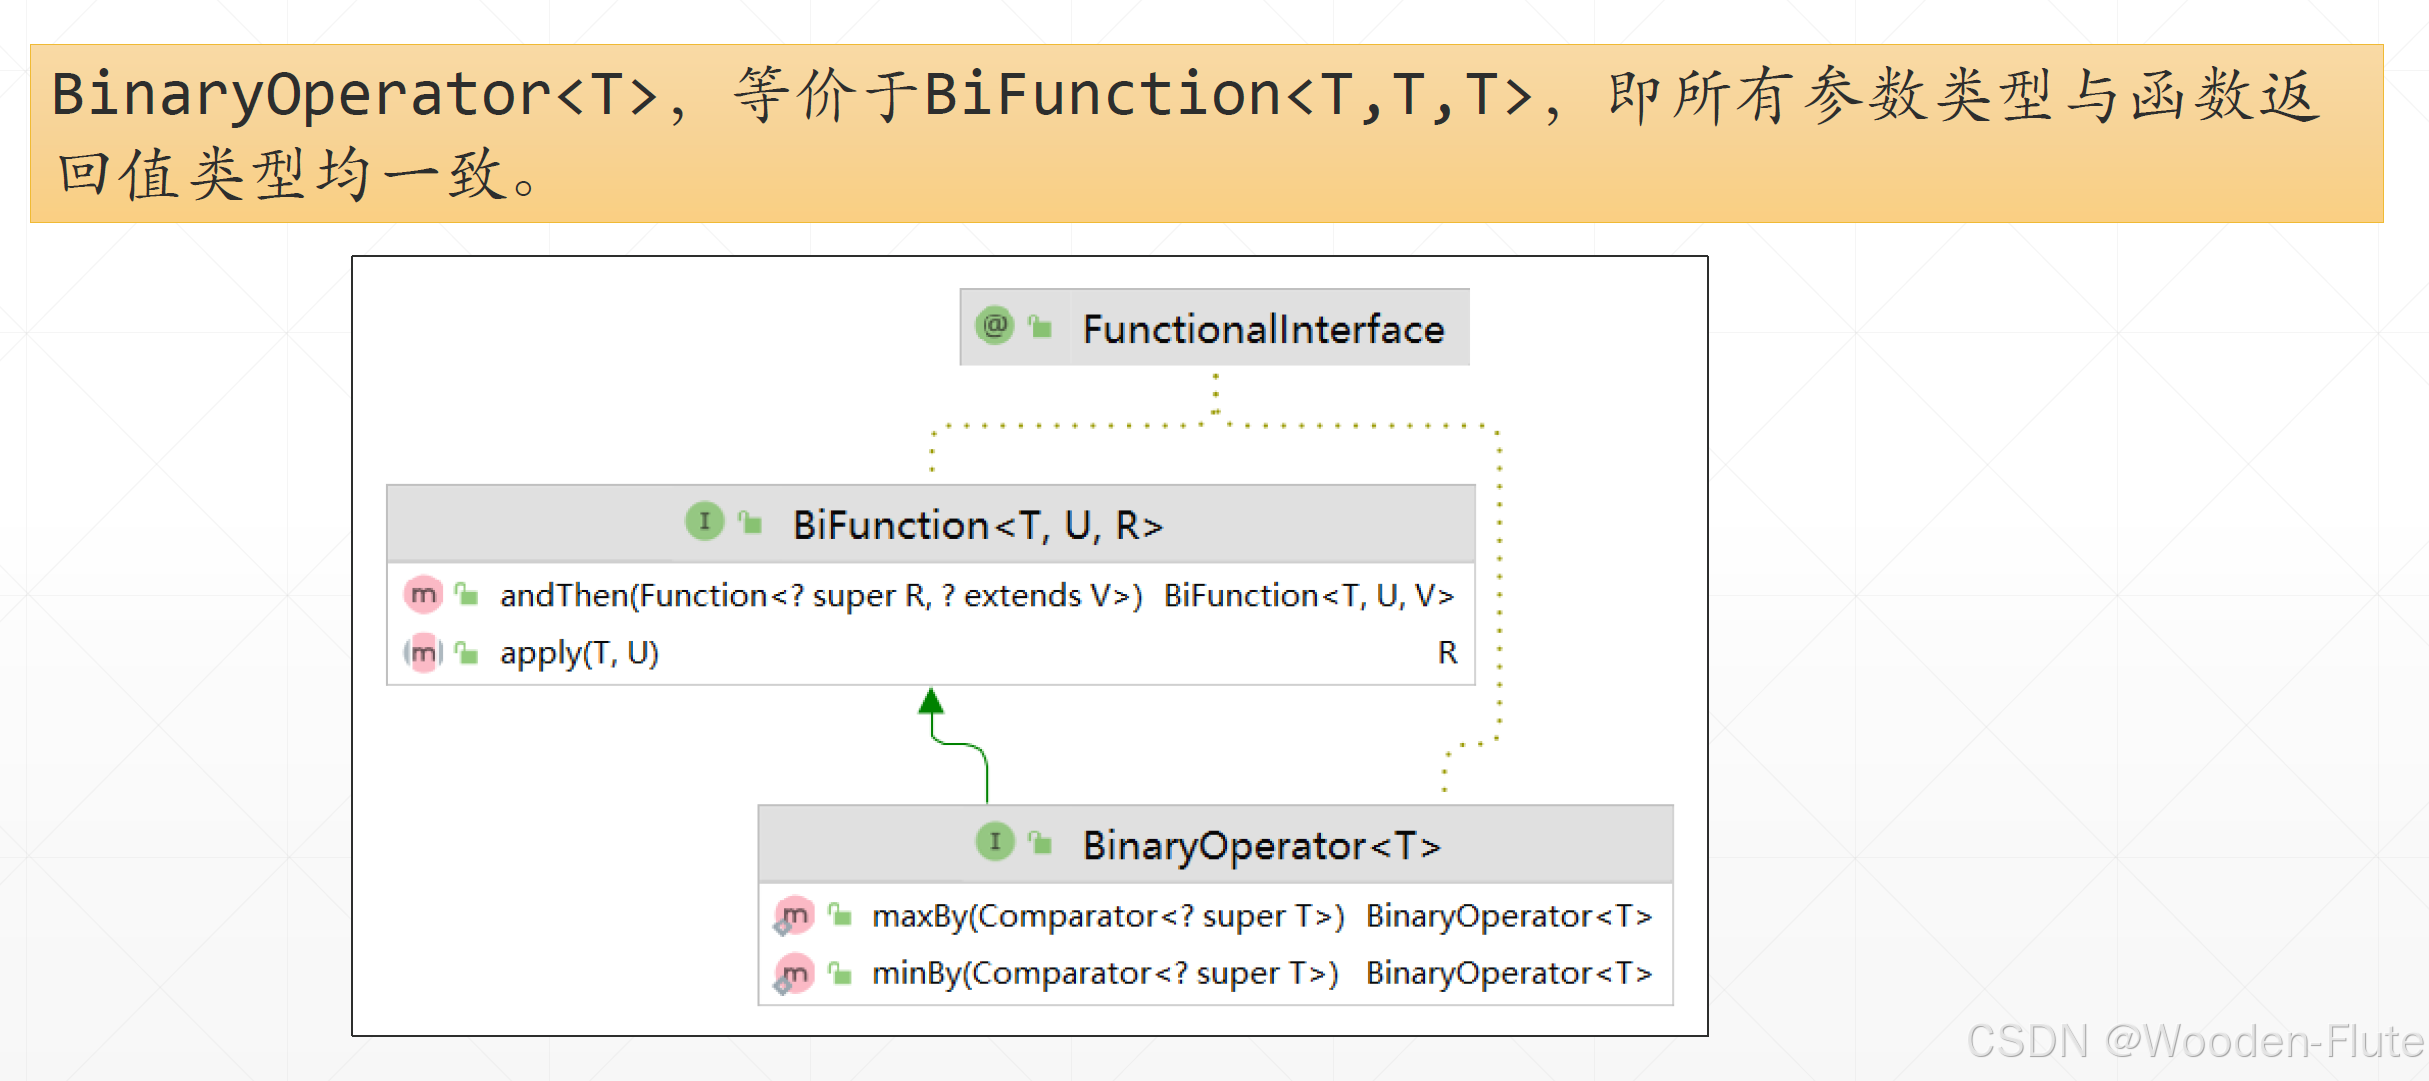Click the green lock beside FunctionalInterface
Image resolution: width=2429 pixels, height=1081 pixels.
pos(1040,327)
